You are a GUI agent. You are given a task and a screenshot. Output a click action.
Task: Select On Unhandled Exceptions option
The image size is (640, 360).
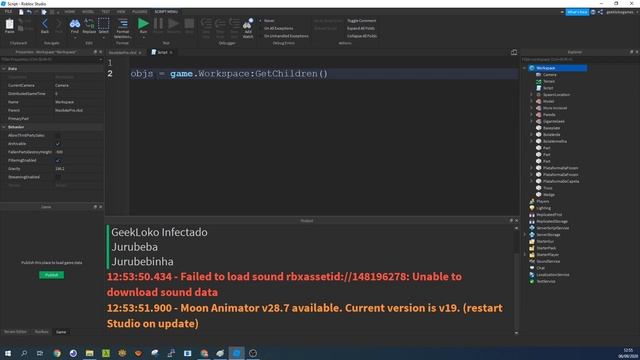(x=286, y=36)
